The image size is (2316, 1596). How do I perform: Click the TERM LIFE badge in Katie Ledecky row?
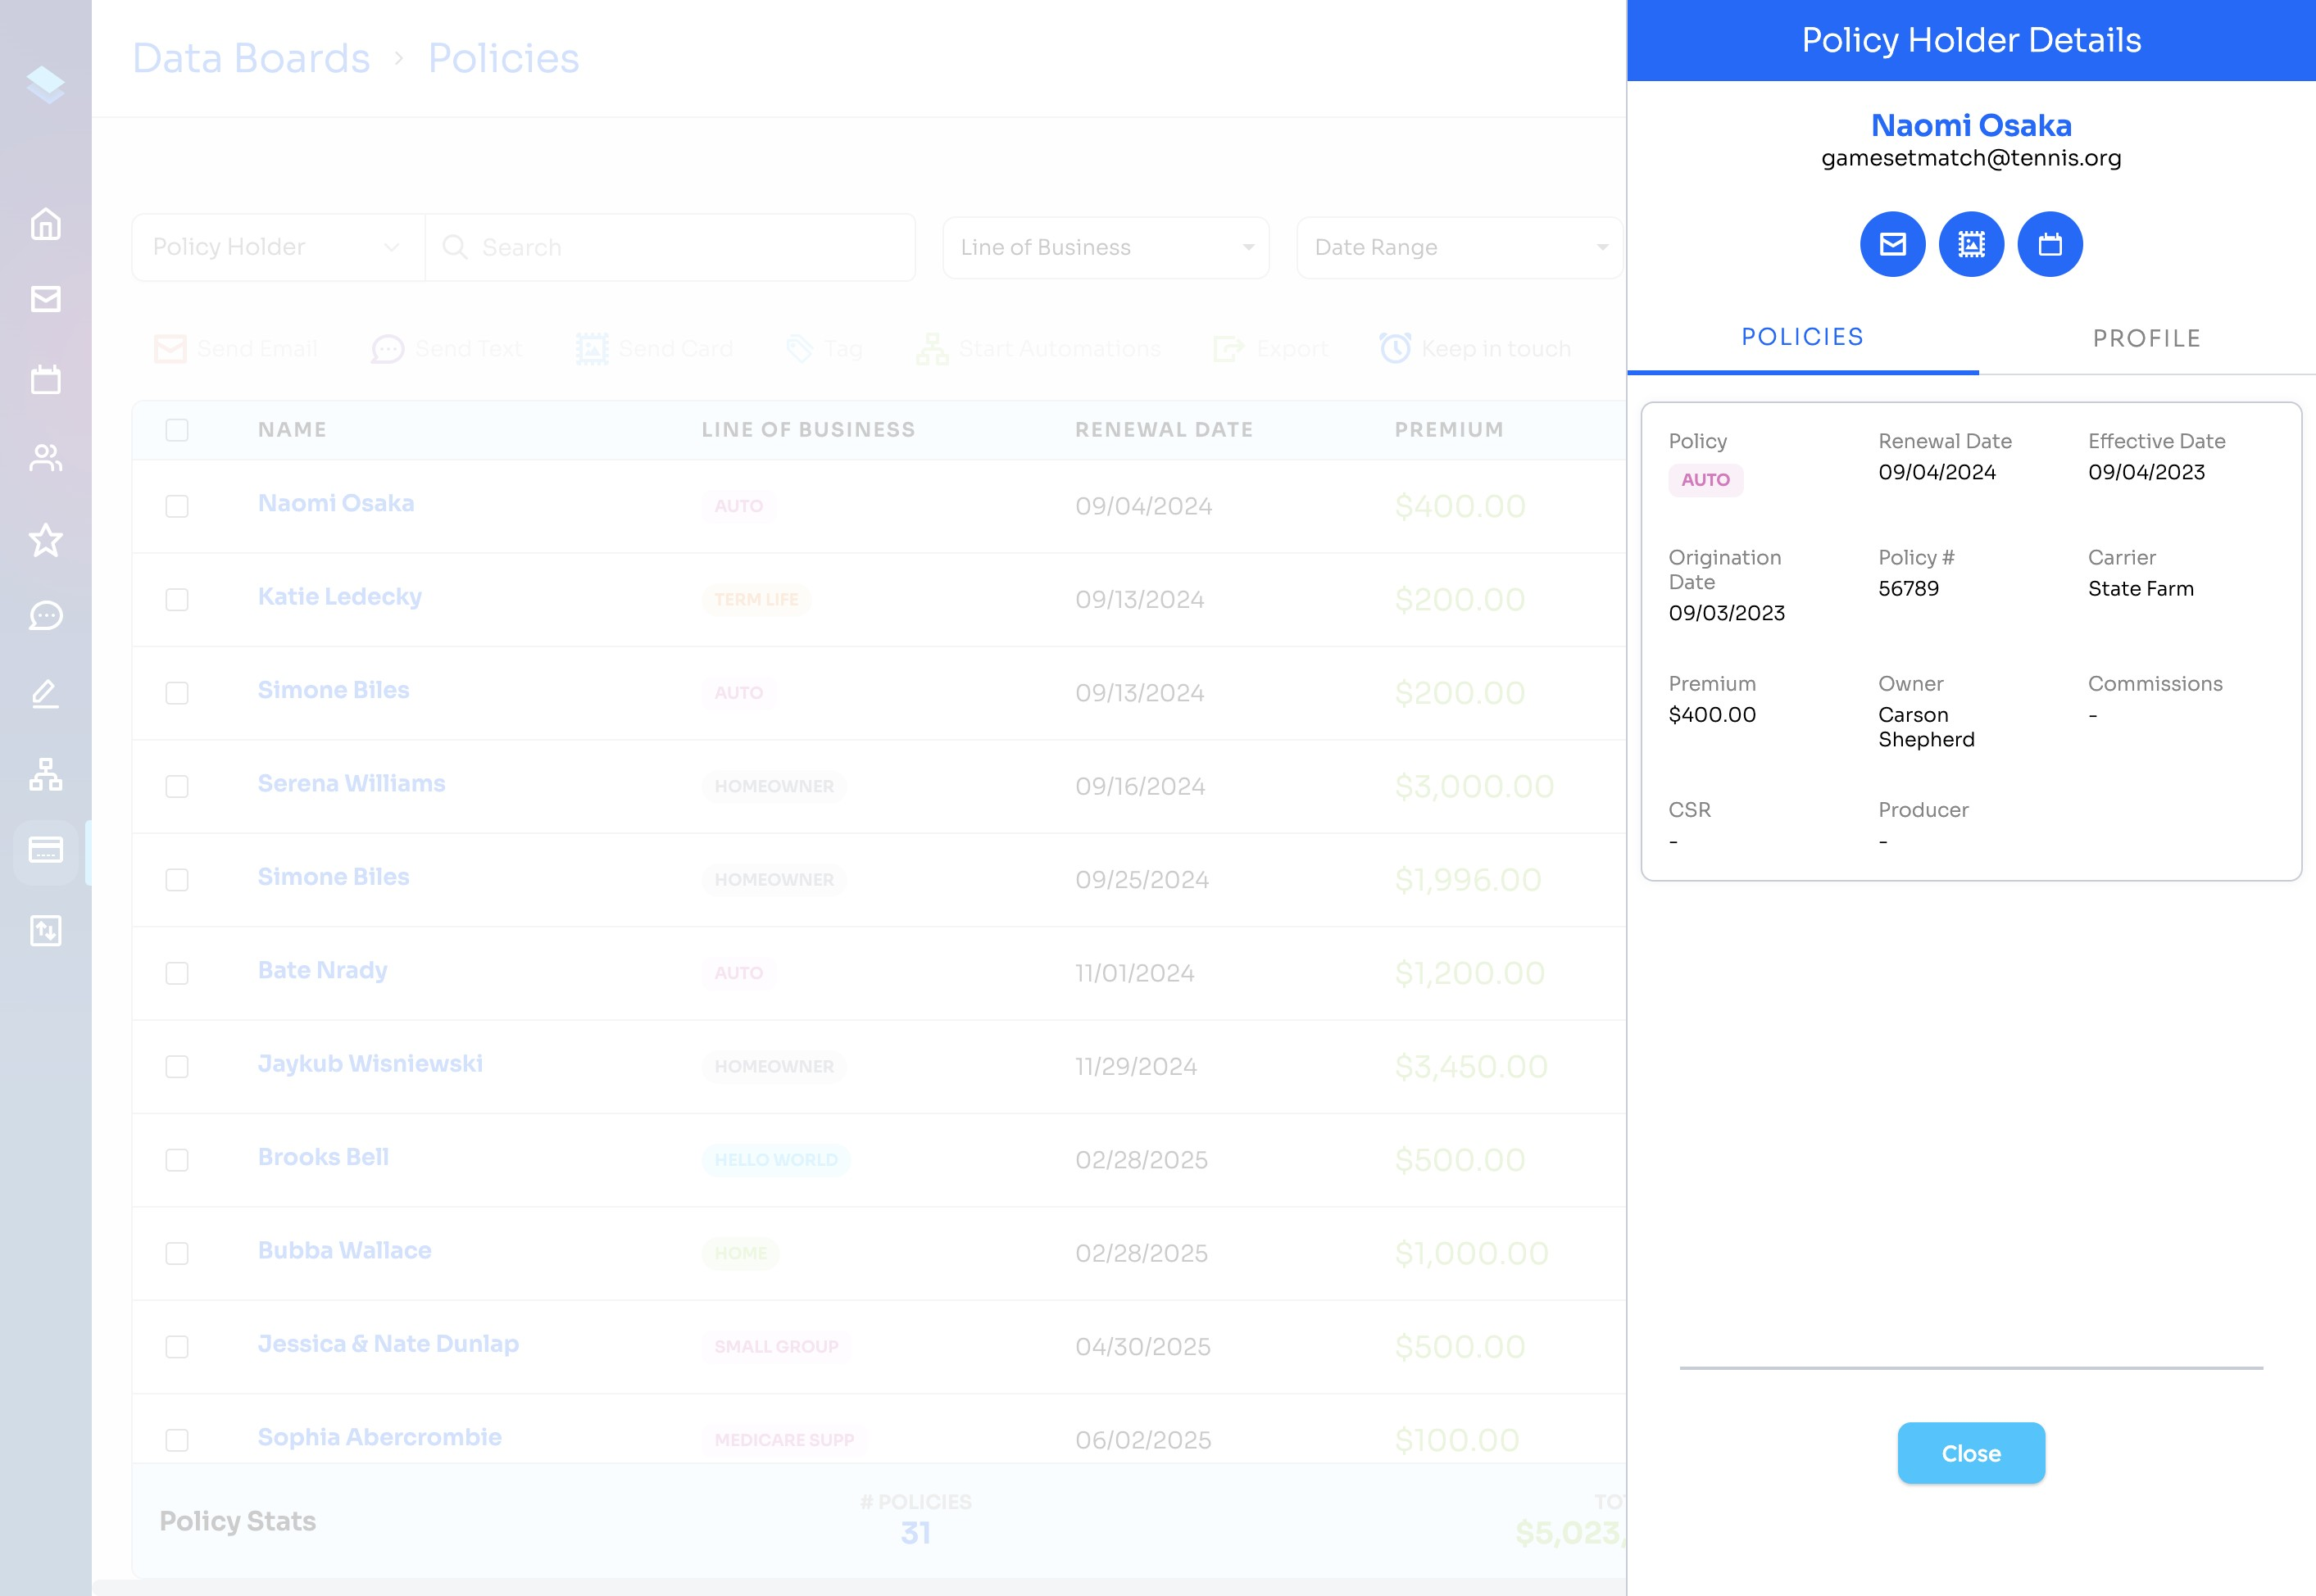tap(756, 600)
